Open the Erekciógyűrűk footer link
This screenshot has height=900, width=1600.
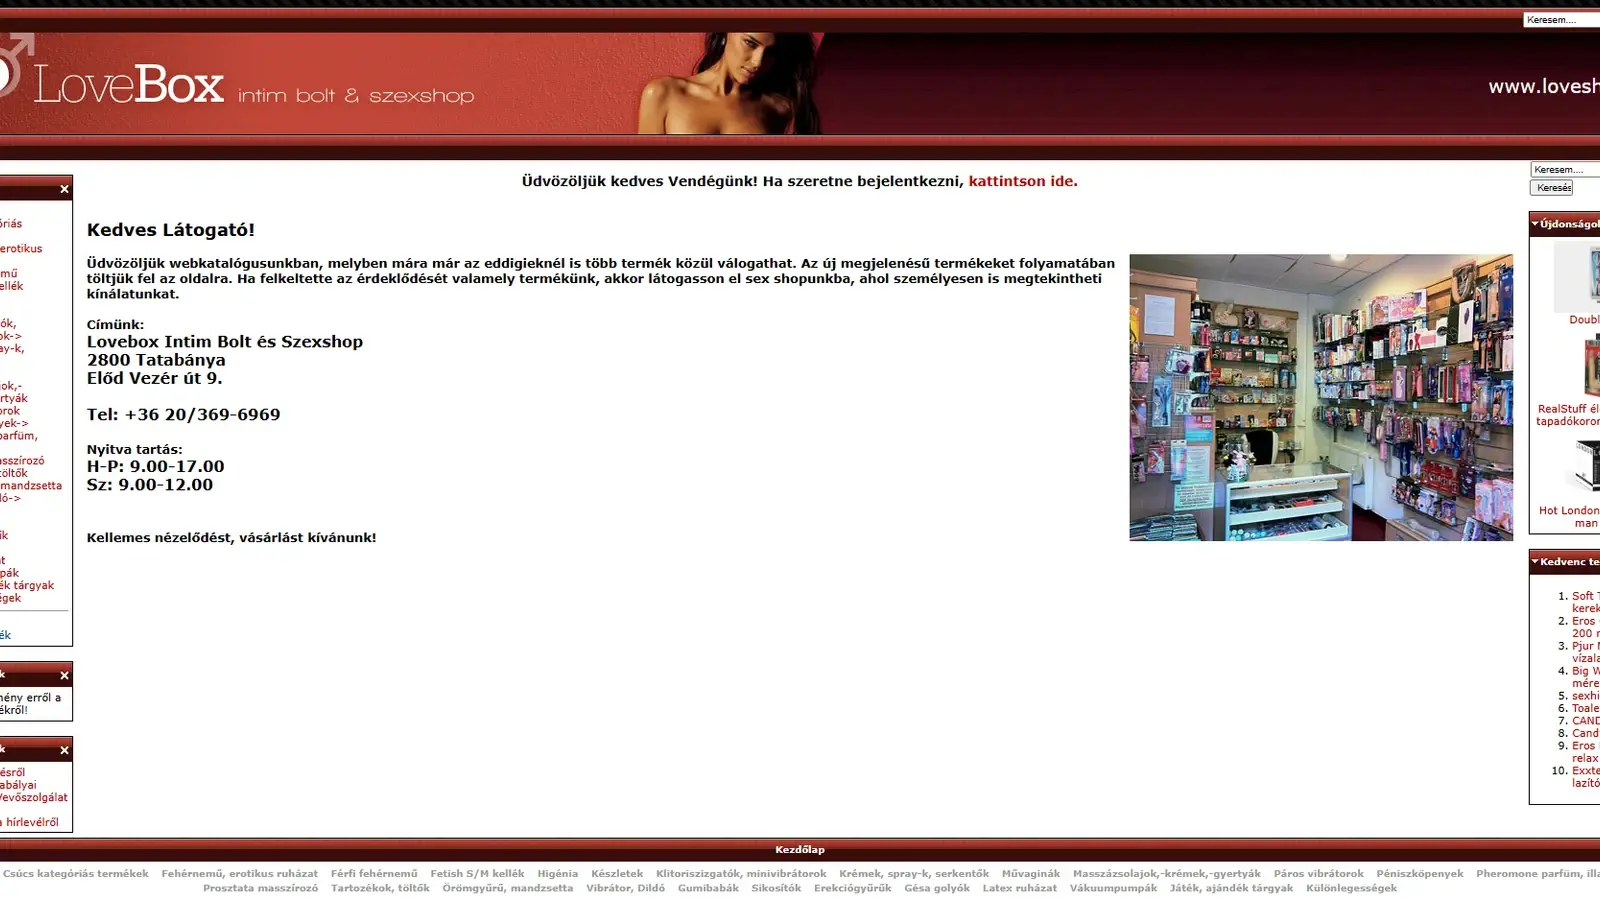click(852, 888)
